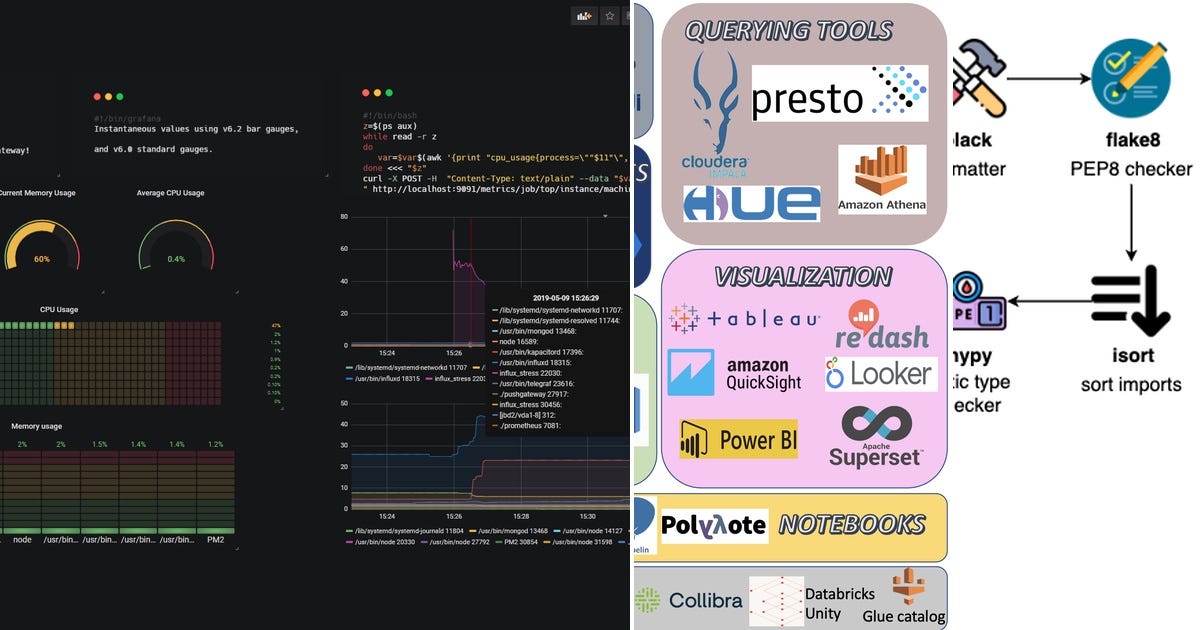Click the #!/bin/grafana text line
This screenshot has width=1200, height=630.
coord(128,118)
